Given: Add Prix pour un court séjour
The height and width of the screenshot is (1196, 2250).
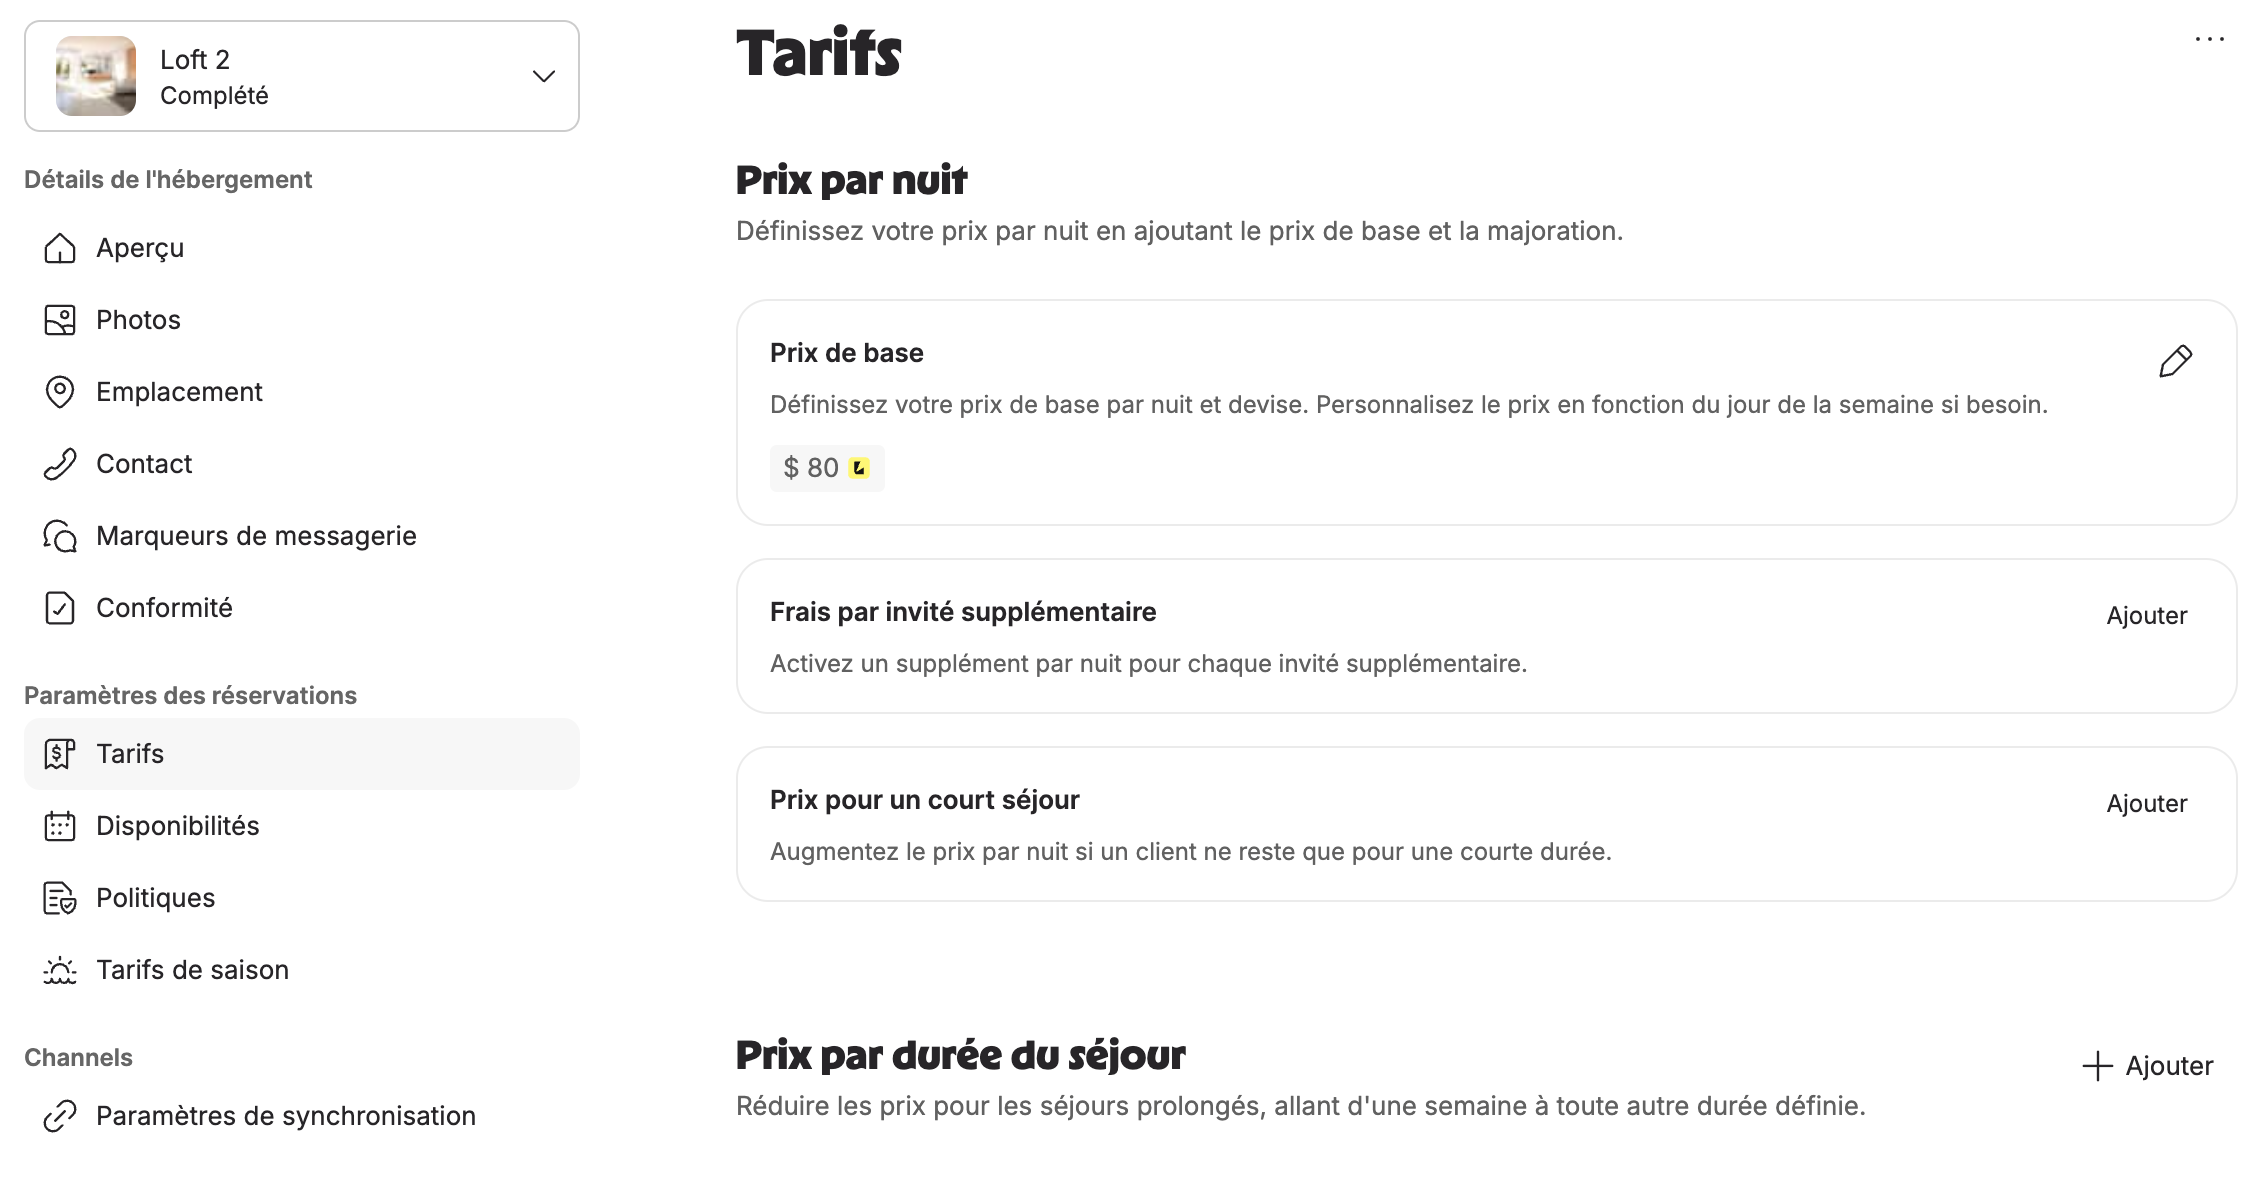Looking at the screenshot, I should (x=2146, y=803).
